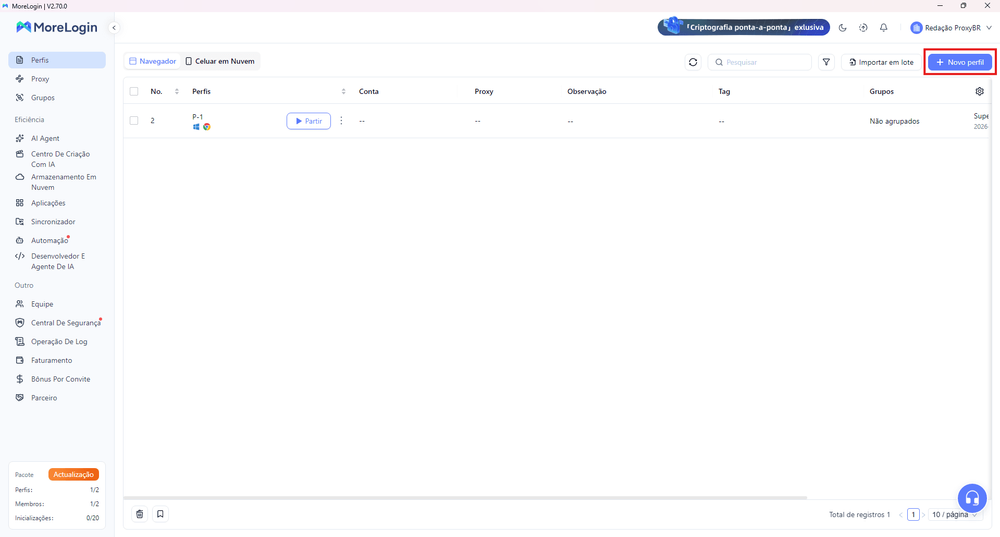The width and height of the screenshot is (1000, 537).
Task: Click the orange Actualização button
Action: 73,474
